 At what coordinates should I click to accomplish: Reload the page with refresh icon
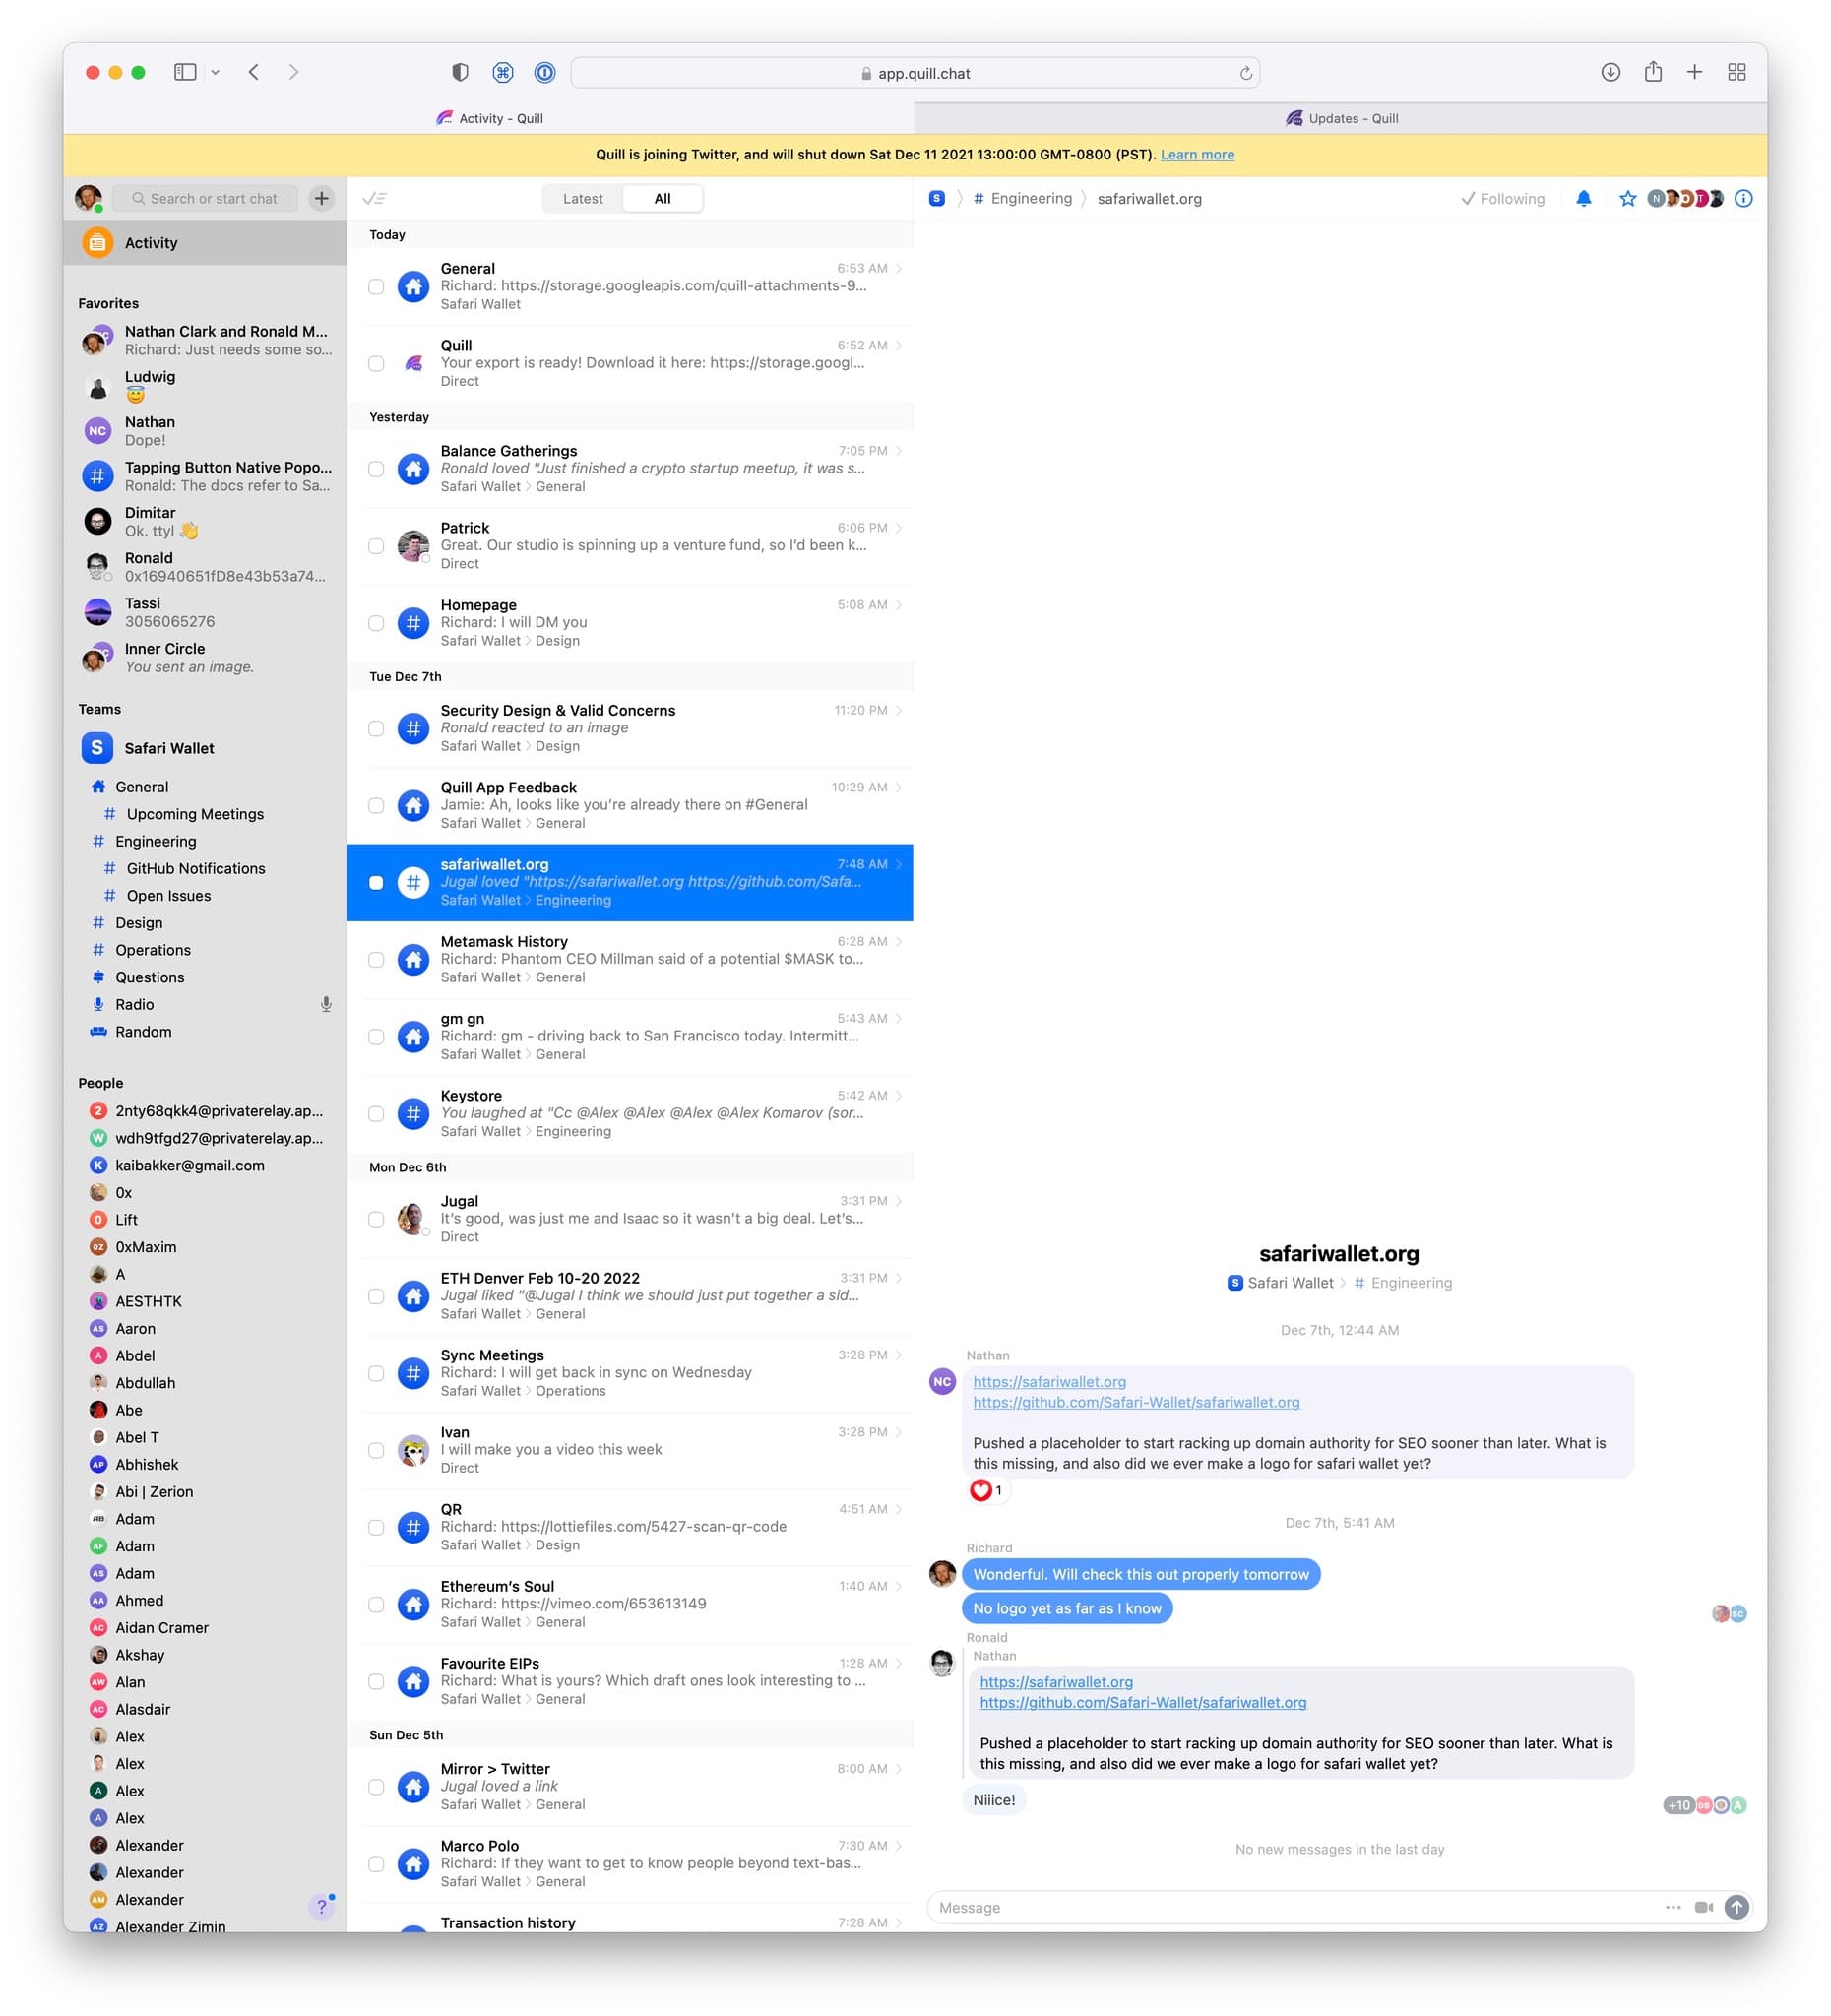1246,73
